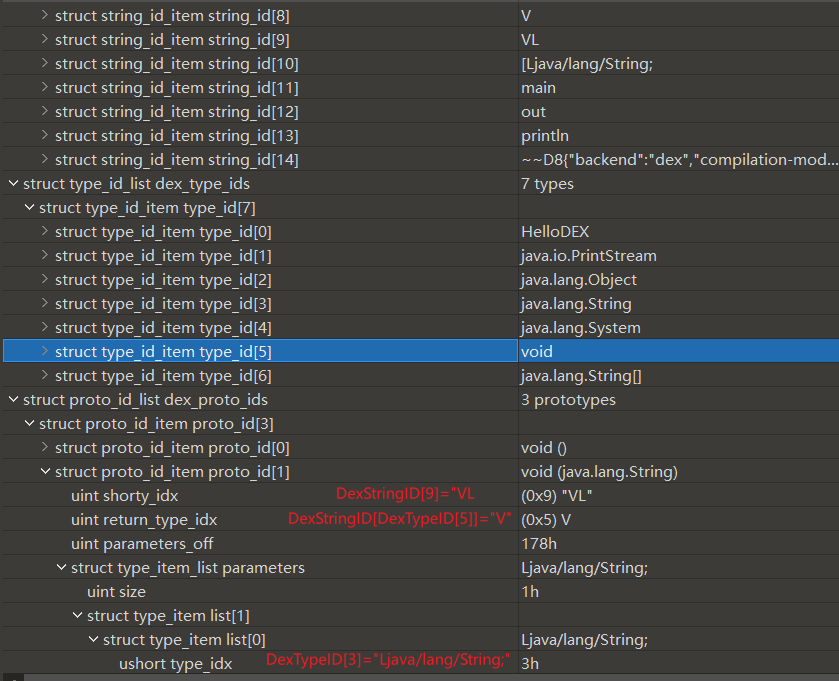Select the uint return_type_idx row
The image size is (839, 681).
tap(144, 520)
